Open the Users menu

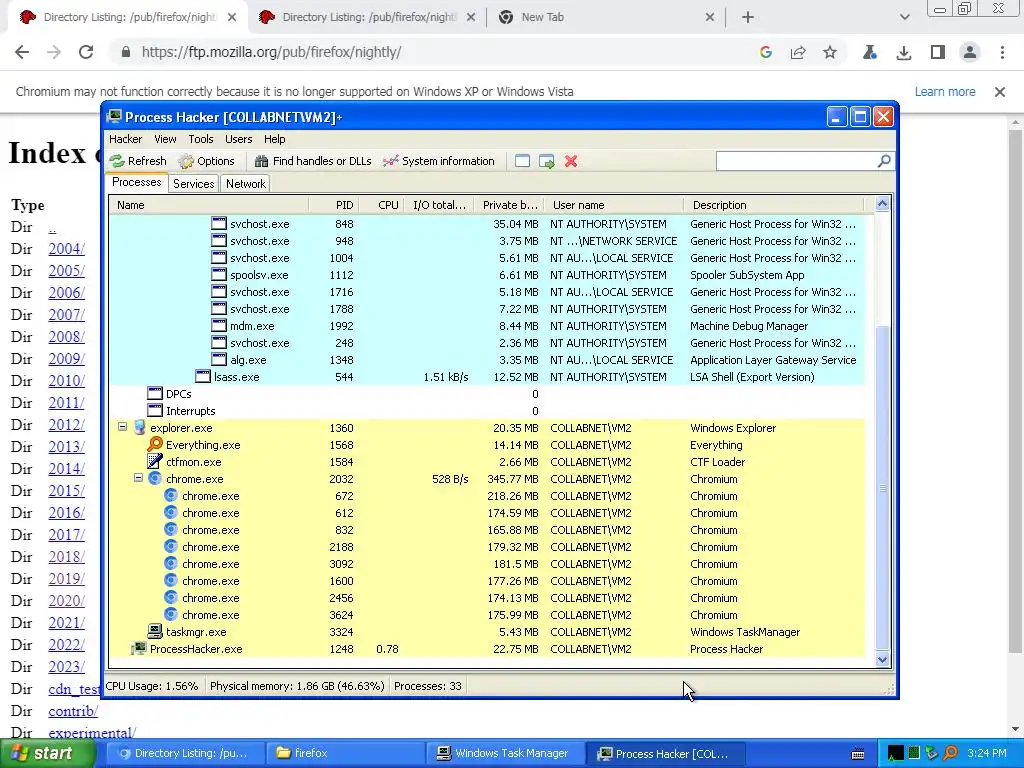(x=238, y=139)
